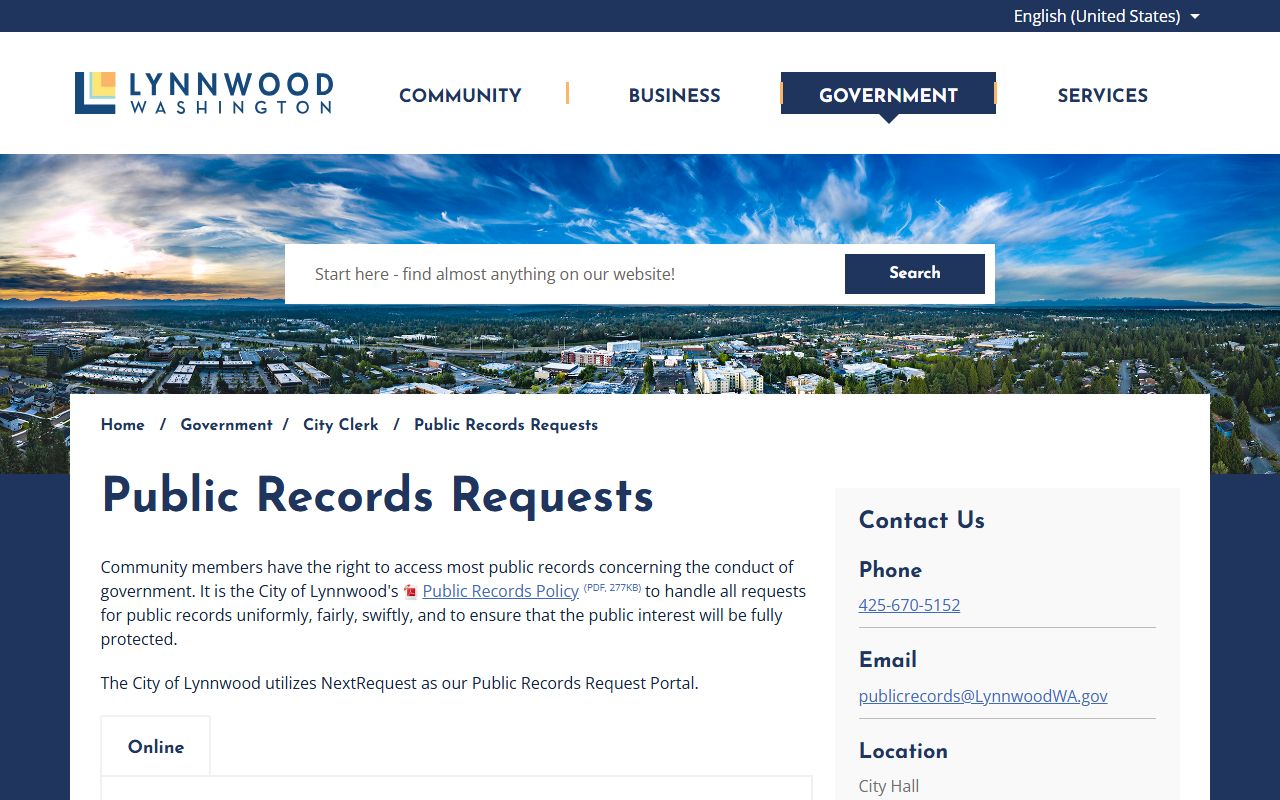Go to Home breadcrumb
The height and width of the screenshot is (800, 1280).
pyautogui.click(x=123, y=425)
